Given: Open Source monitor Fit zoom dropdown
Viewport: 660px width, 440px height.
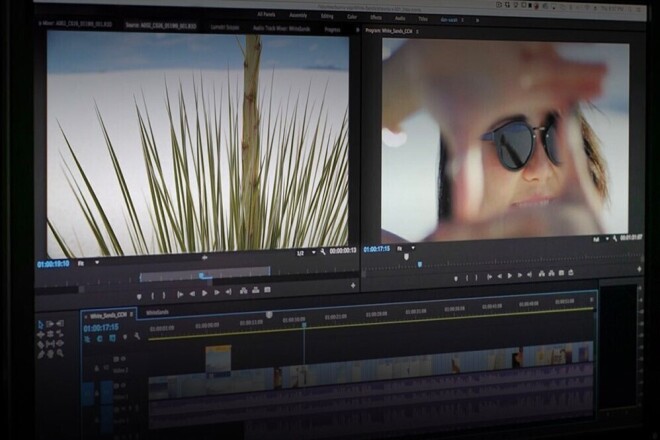Looking at the screenshot, I should pos(88,263).
